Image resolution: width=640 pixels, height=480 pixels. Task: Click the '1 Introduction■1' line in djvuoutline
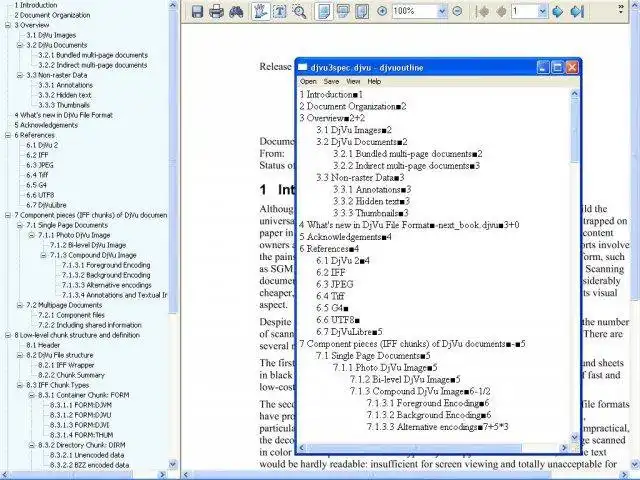(x=331, y=95)
